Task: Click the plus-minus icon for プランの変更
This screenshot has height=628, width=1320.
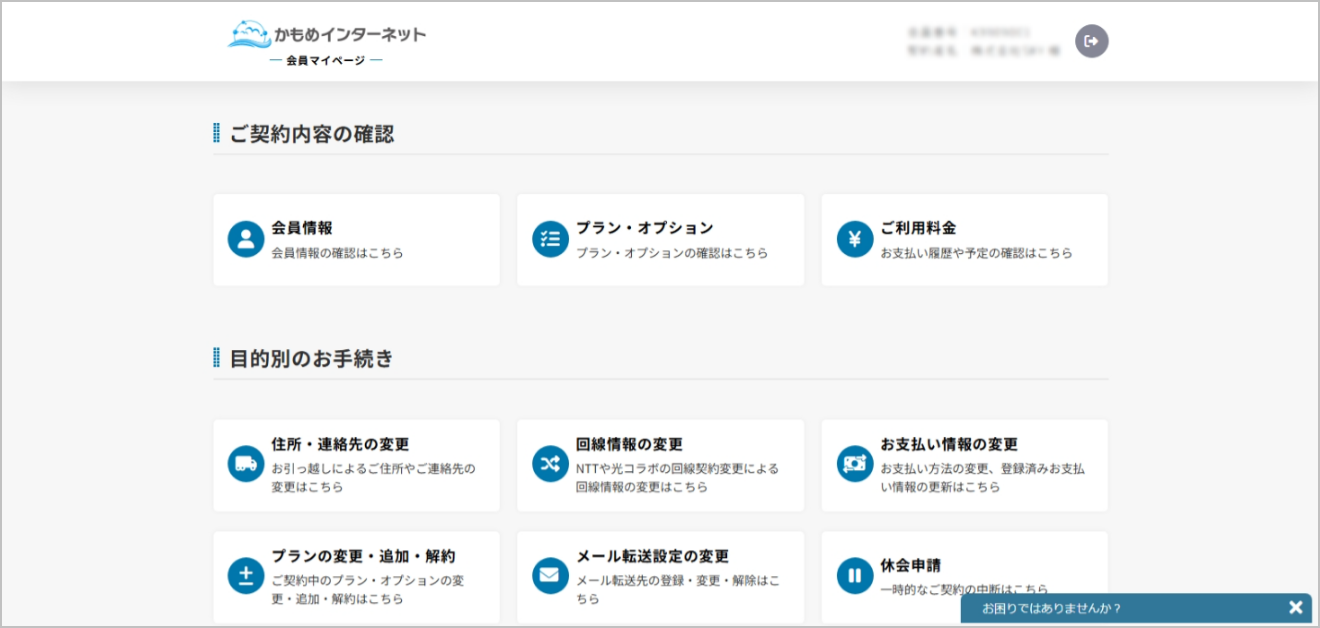Action: [246, 576]
